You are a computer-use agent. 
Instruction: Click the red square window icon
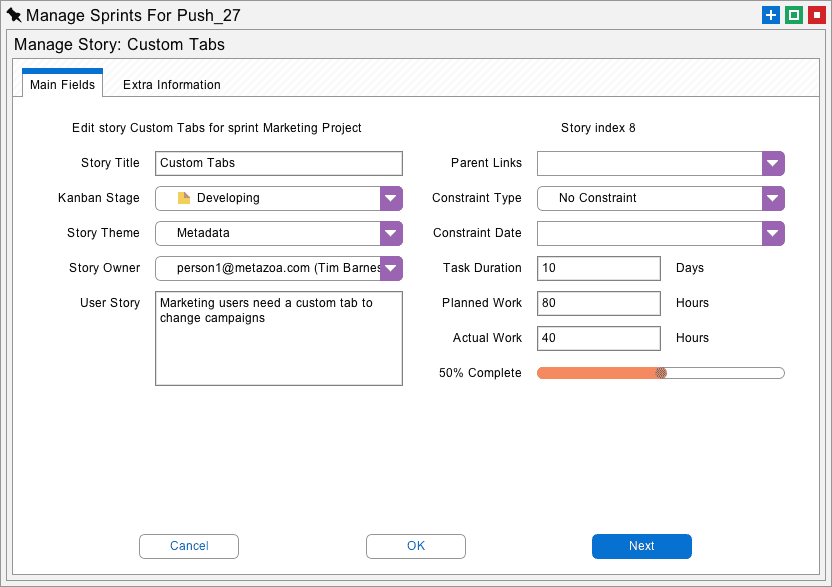click(x=816, y=15)
